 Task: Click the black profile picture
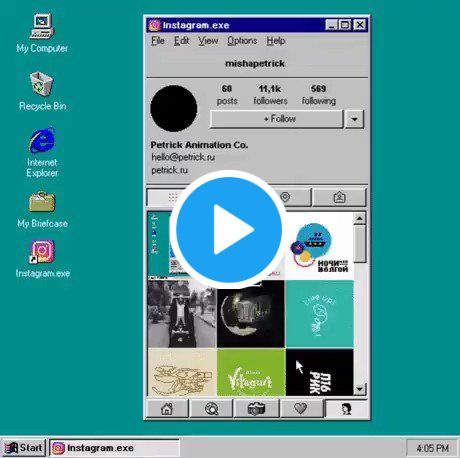point(174,108)
